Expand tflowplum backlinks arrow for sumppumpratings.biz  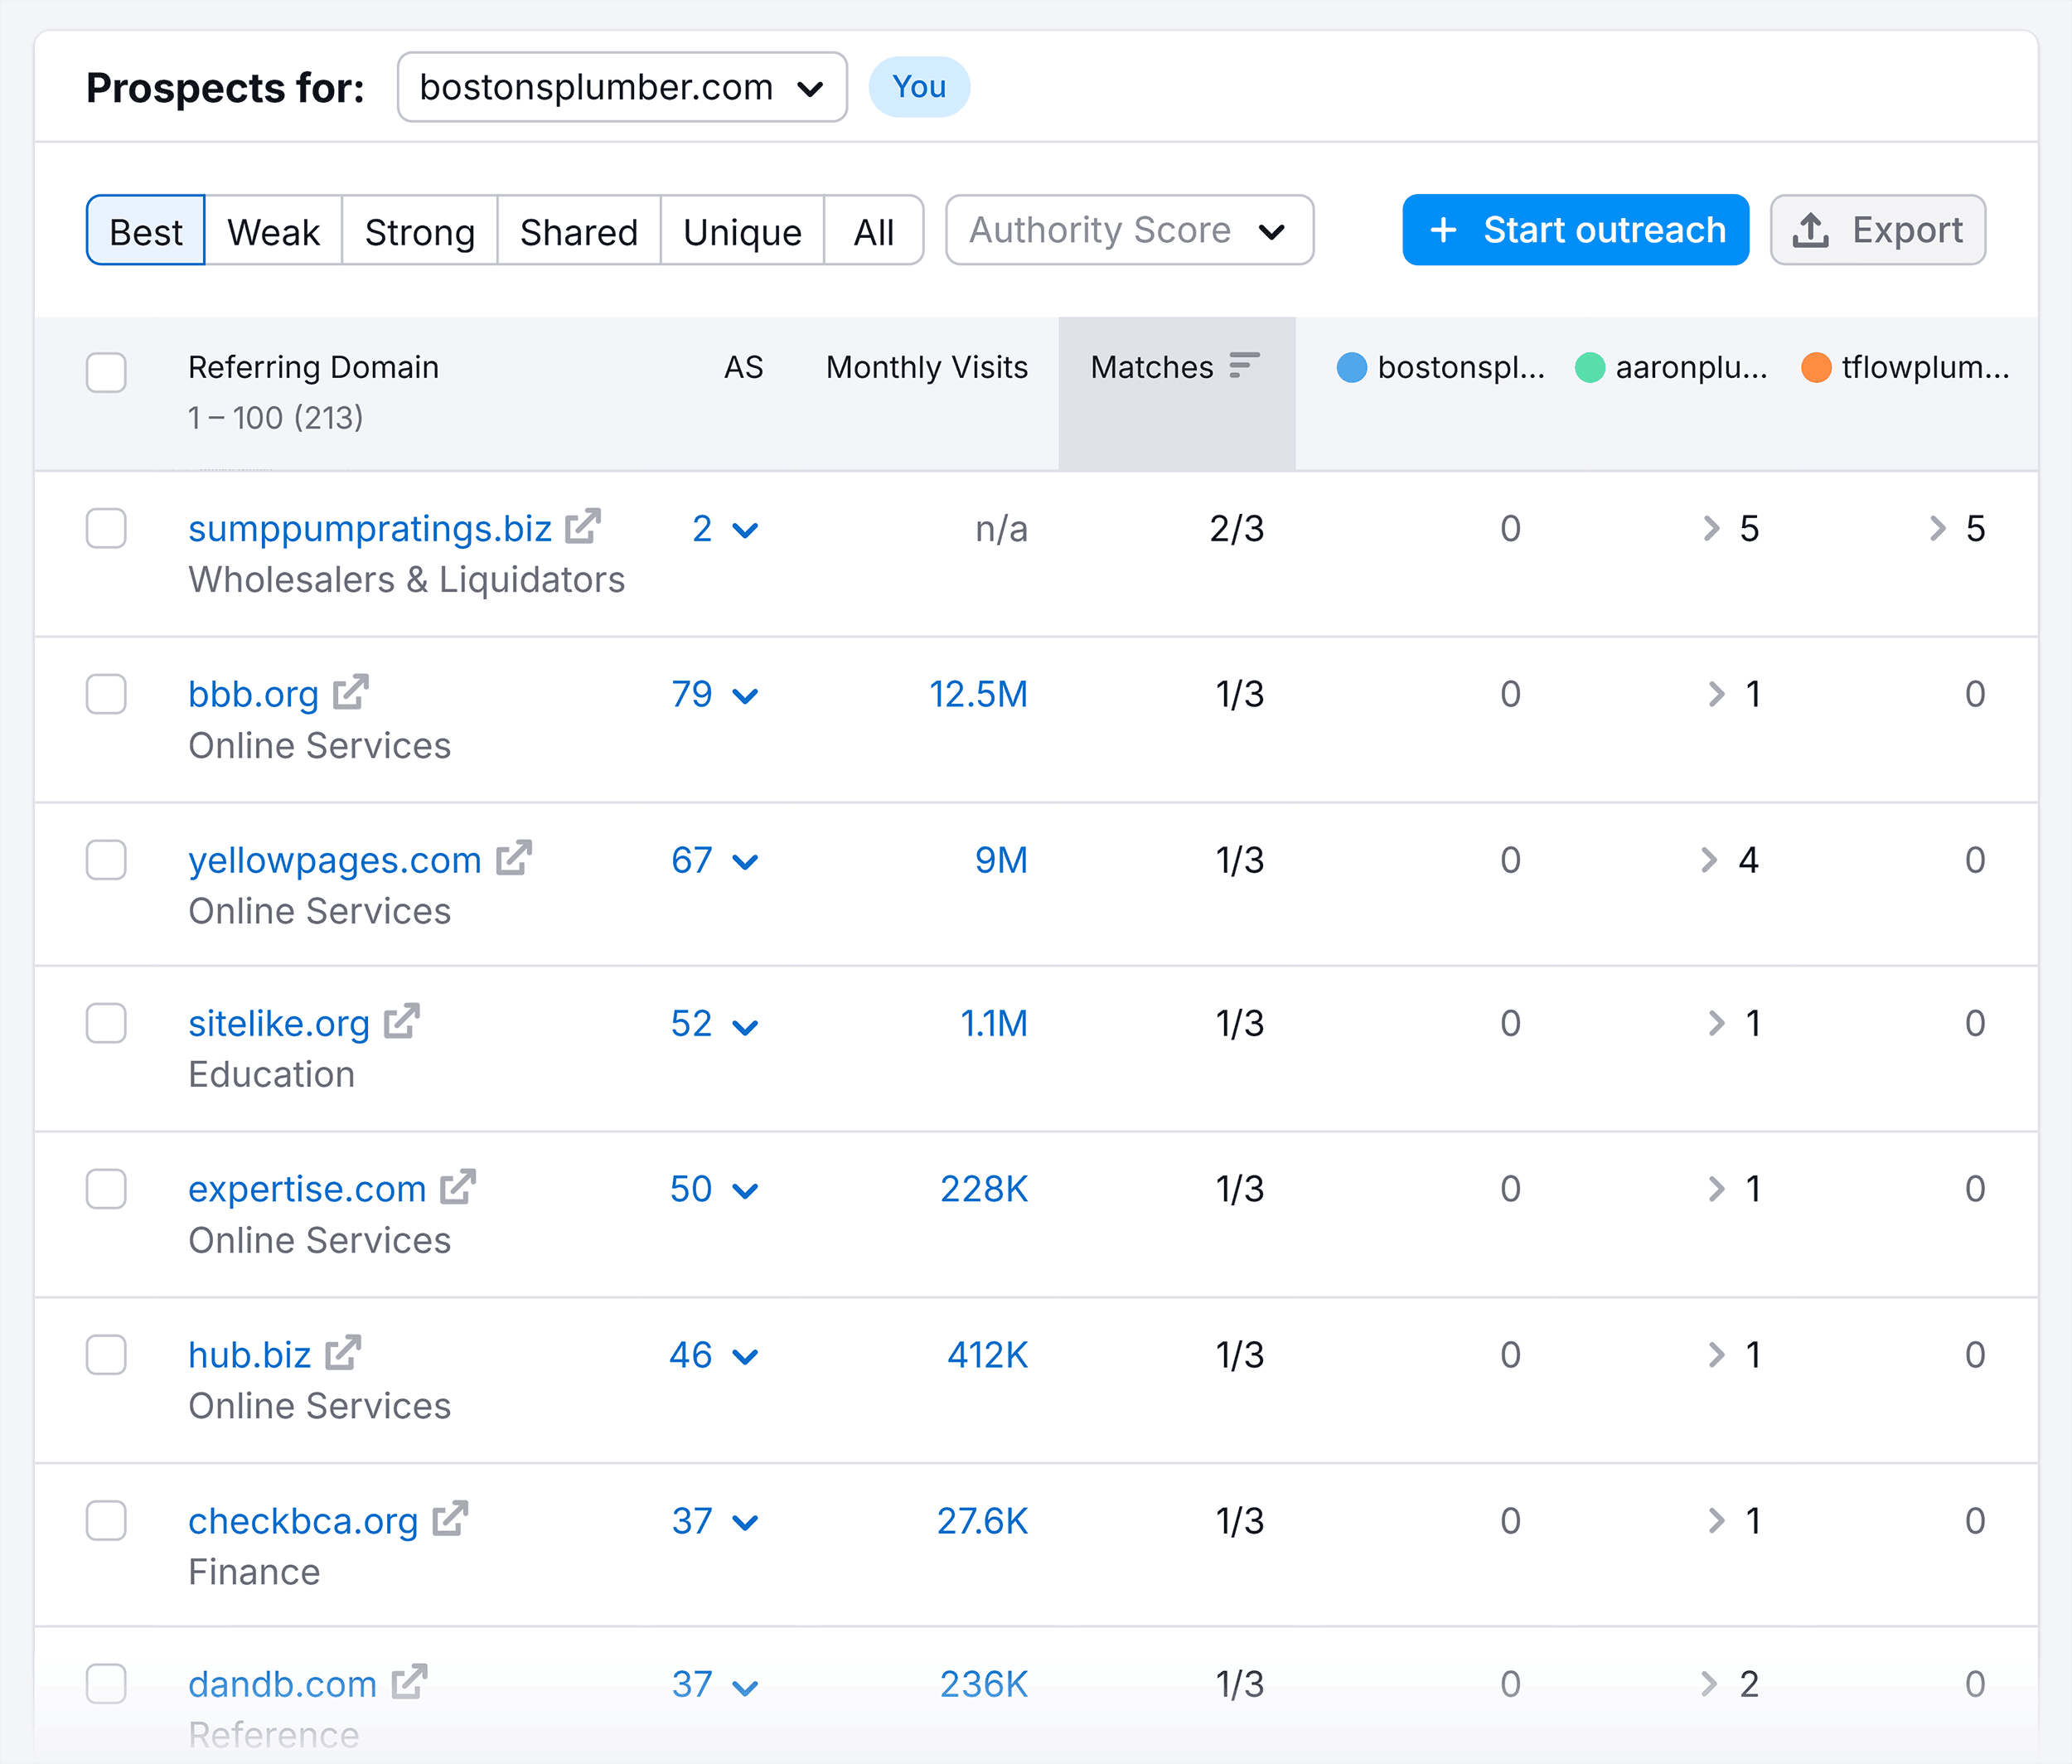[x=1937, y=528]
